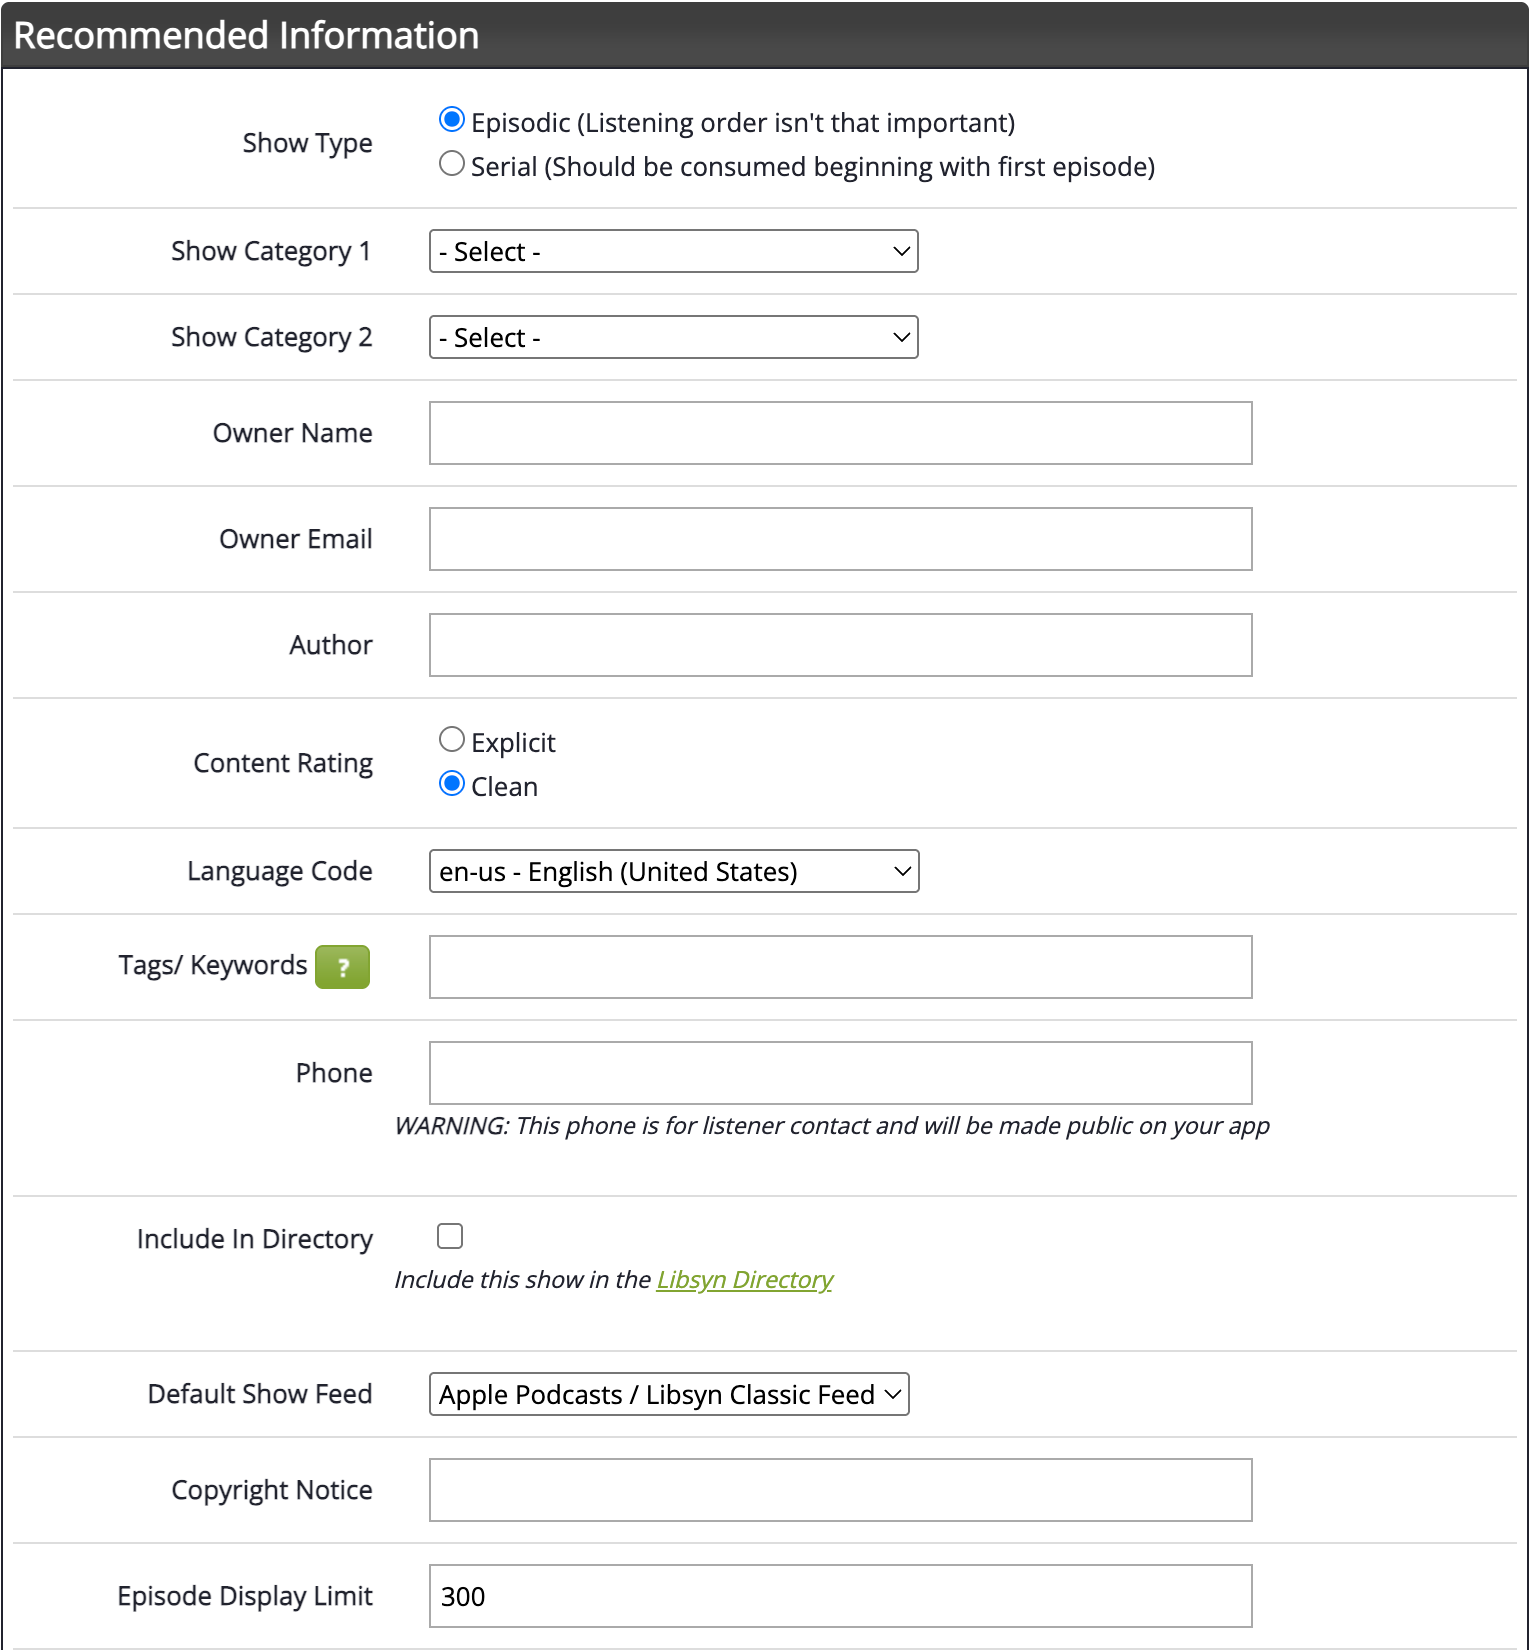Image resolution: width=1530 pixels, height=1650 pixels.
Task: Click the Author input field
Action: click(x=840, y=646)
